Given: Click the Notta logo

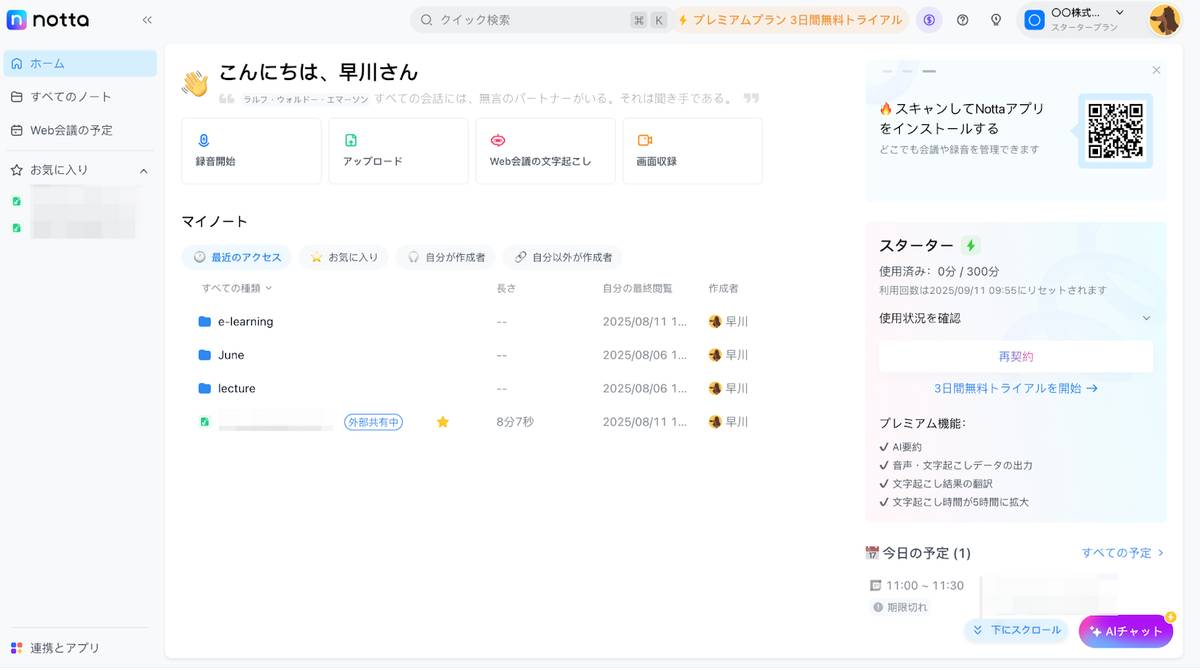Looking at the screenshot, I should [47, 19].
